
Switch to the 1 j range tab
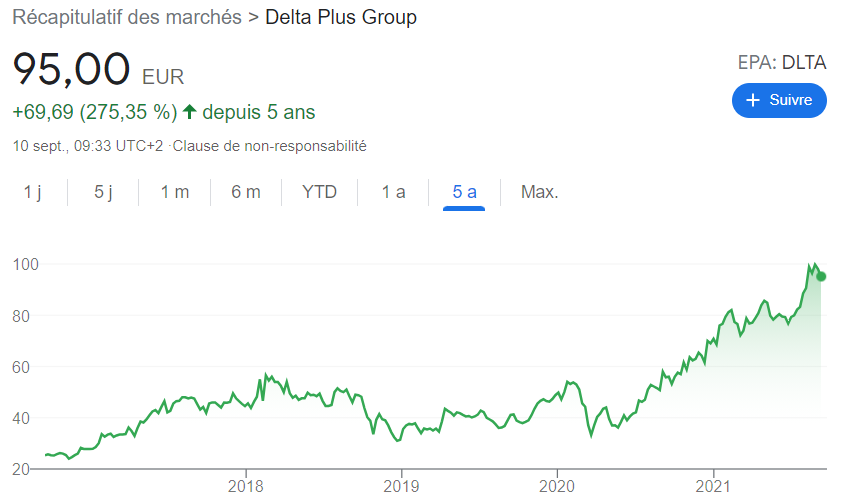[33, 192]
